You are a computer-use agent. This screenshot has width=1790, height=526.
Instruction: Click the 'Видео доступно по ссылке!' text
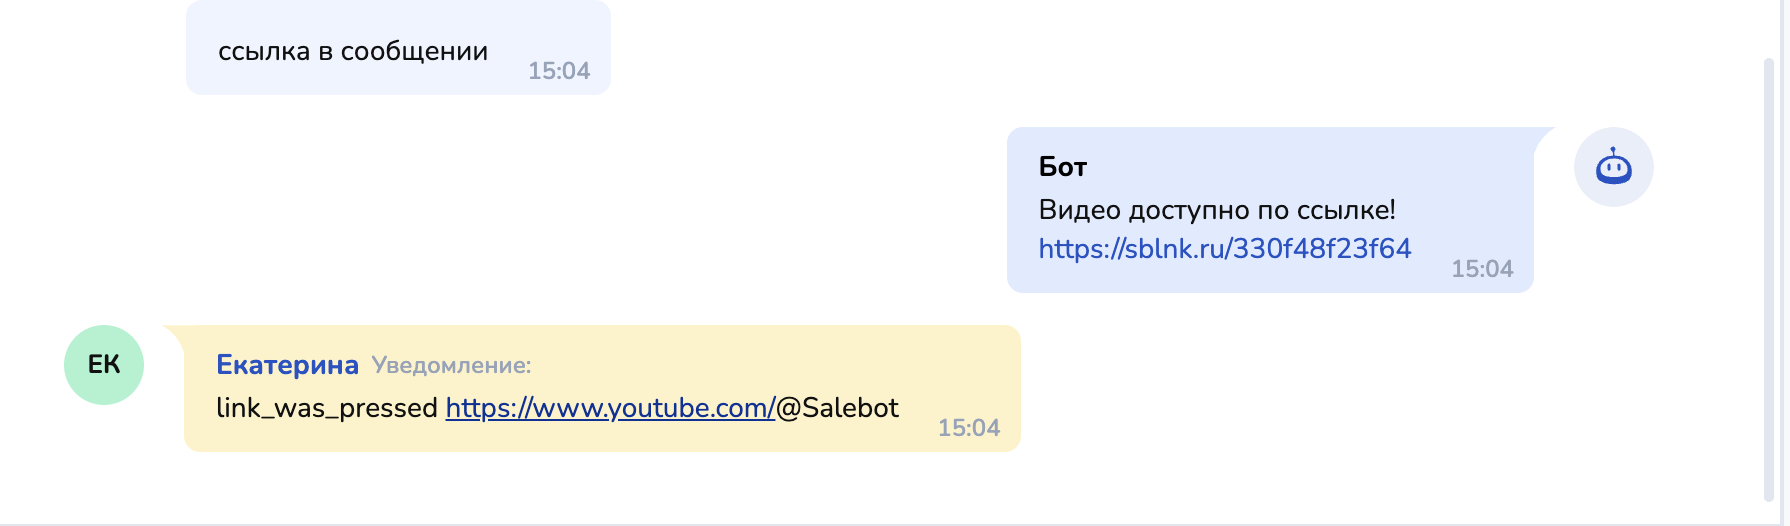[1216, 210]
